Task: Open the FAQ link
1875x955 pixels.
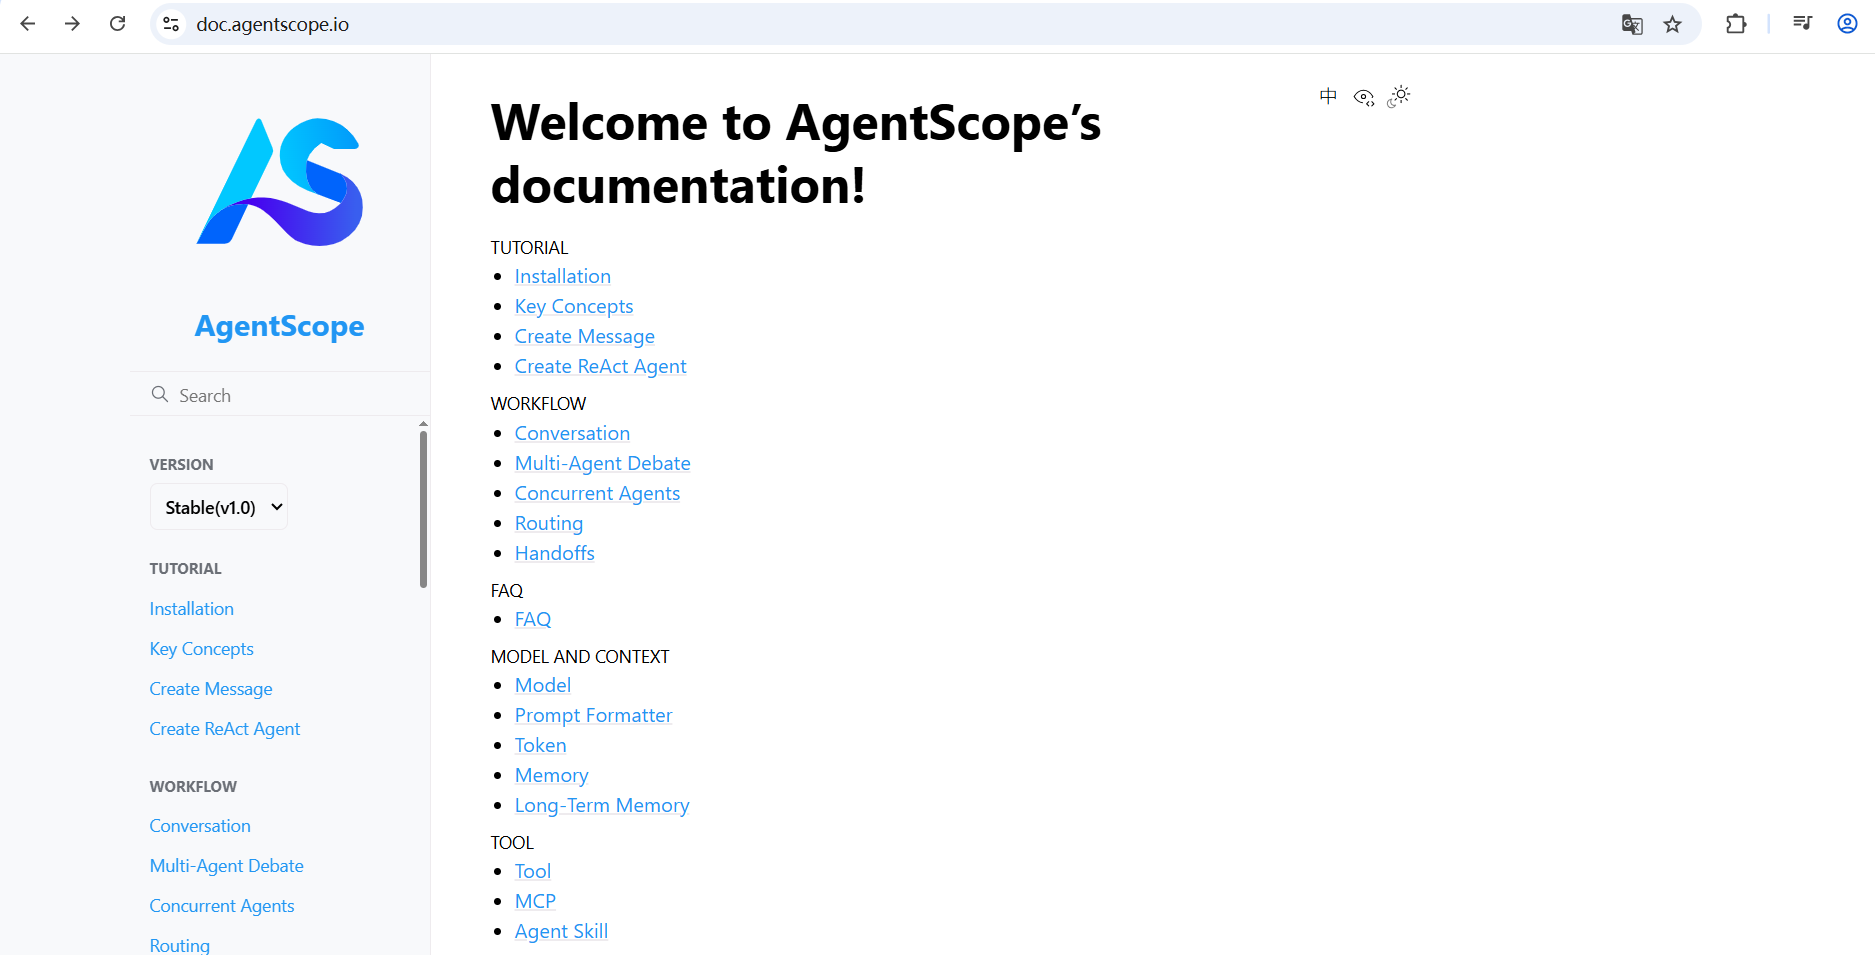Action: 533,619
